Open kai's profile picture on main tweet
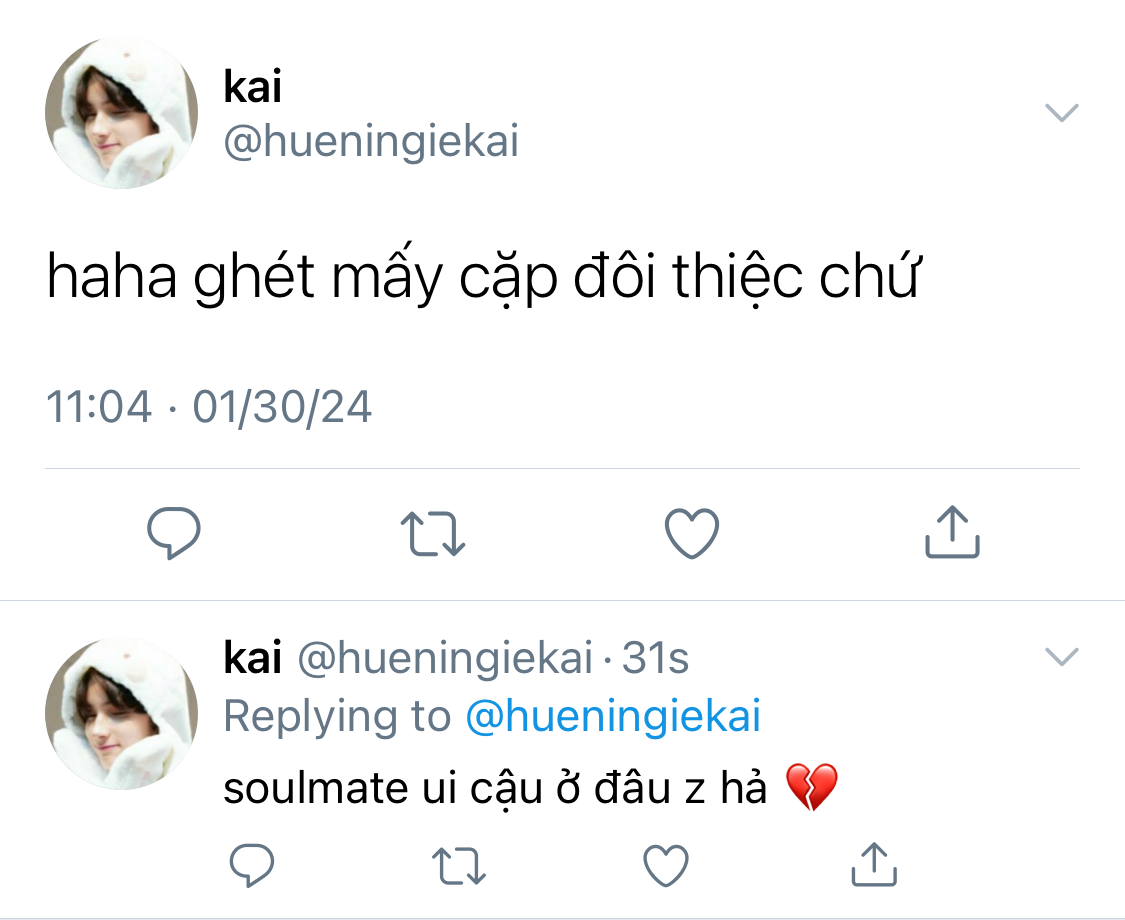Image resolution: width=1125 pixels, height=920 pixels. click(122, 113)
